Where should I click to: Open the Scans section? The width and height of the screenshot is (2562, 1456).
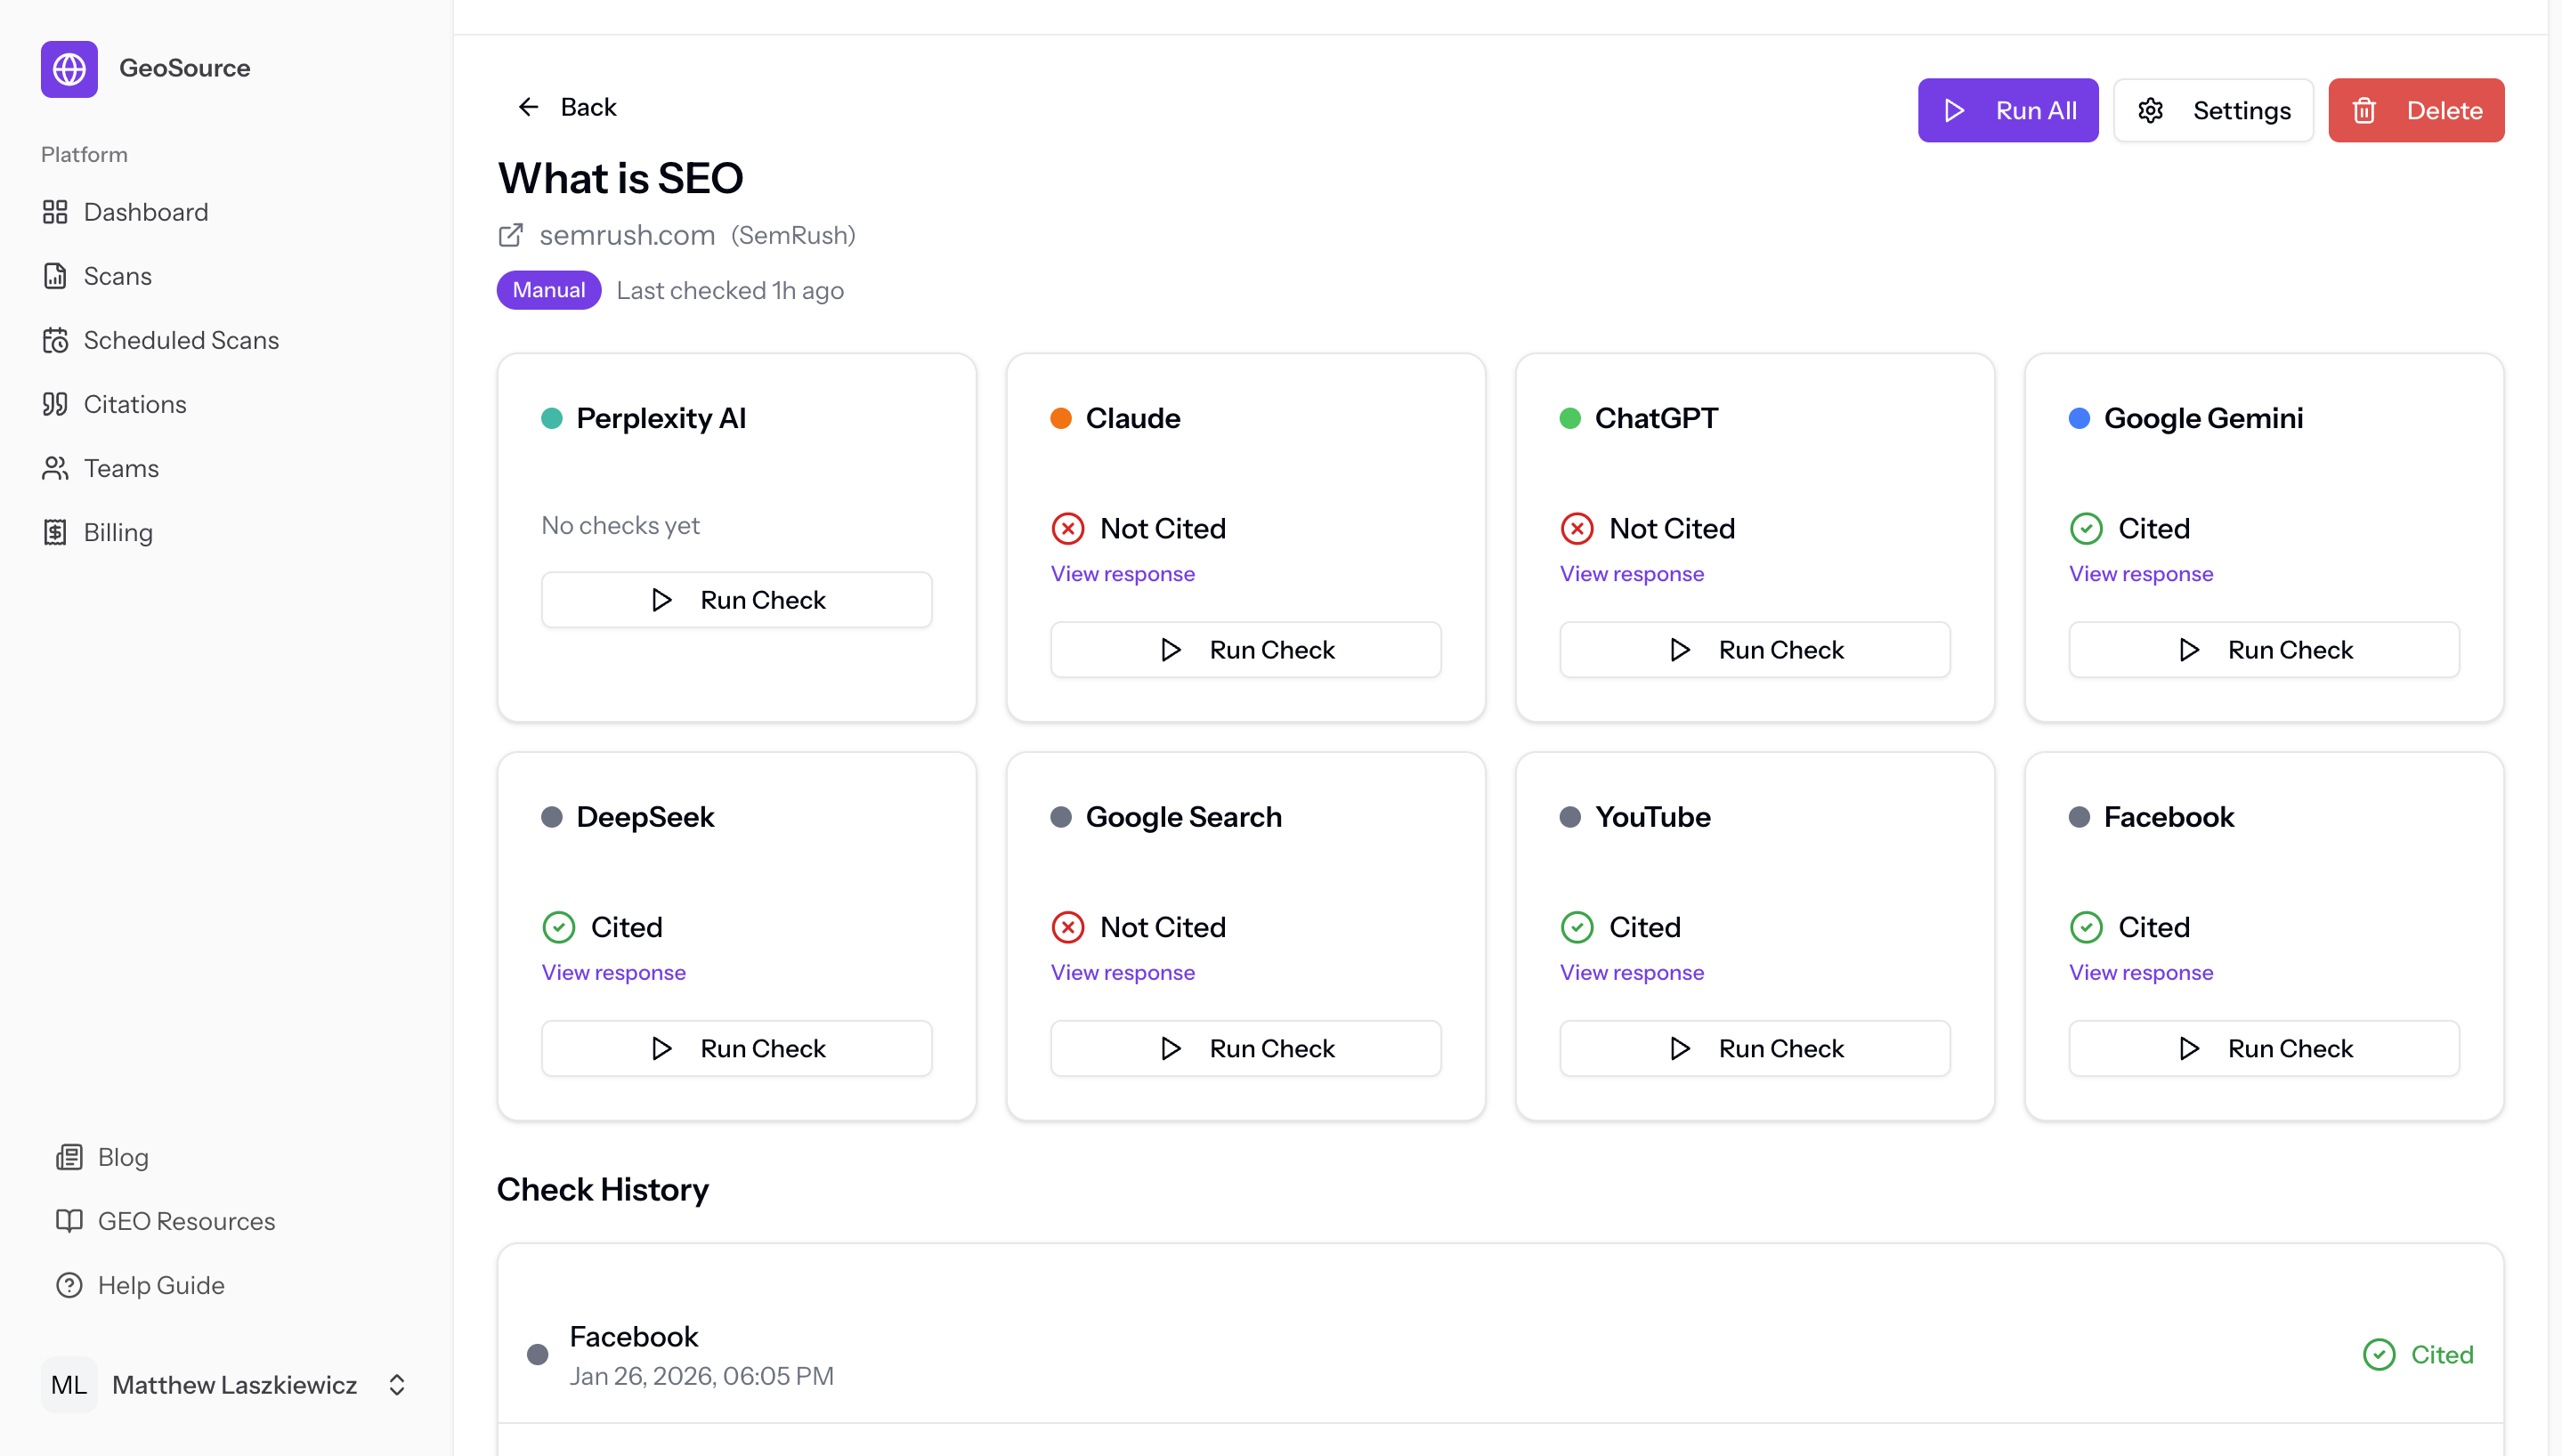click(117, 276)
